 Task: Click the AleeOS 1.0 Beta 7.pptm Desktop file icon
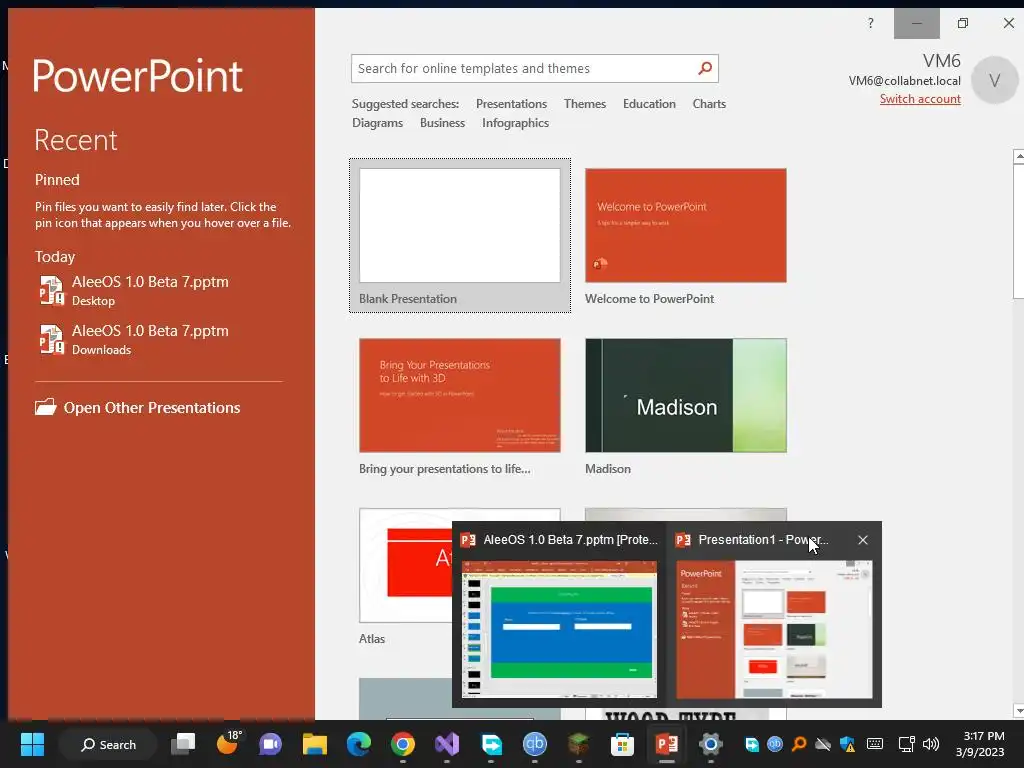(x=51, y=291)
